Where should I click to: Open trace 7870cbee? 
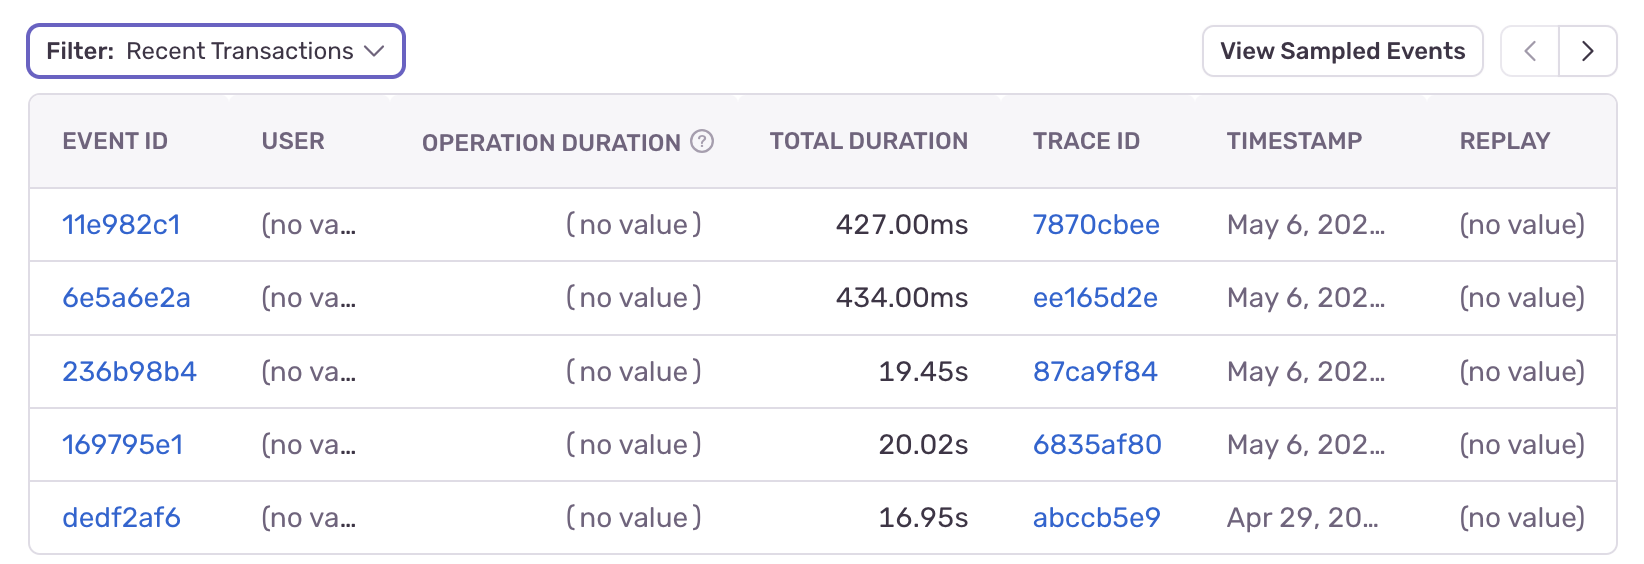click(x=1096, y=225)
